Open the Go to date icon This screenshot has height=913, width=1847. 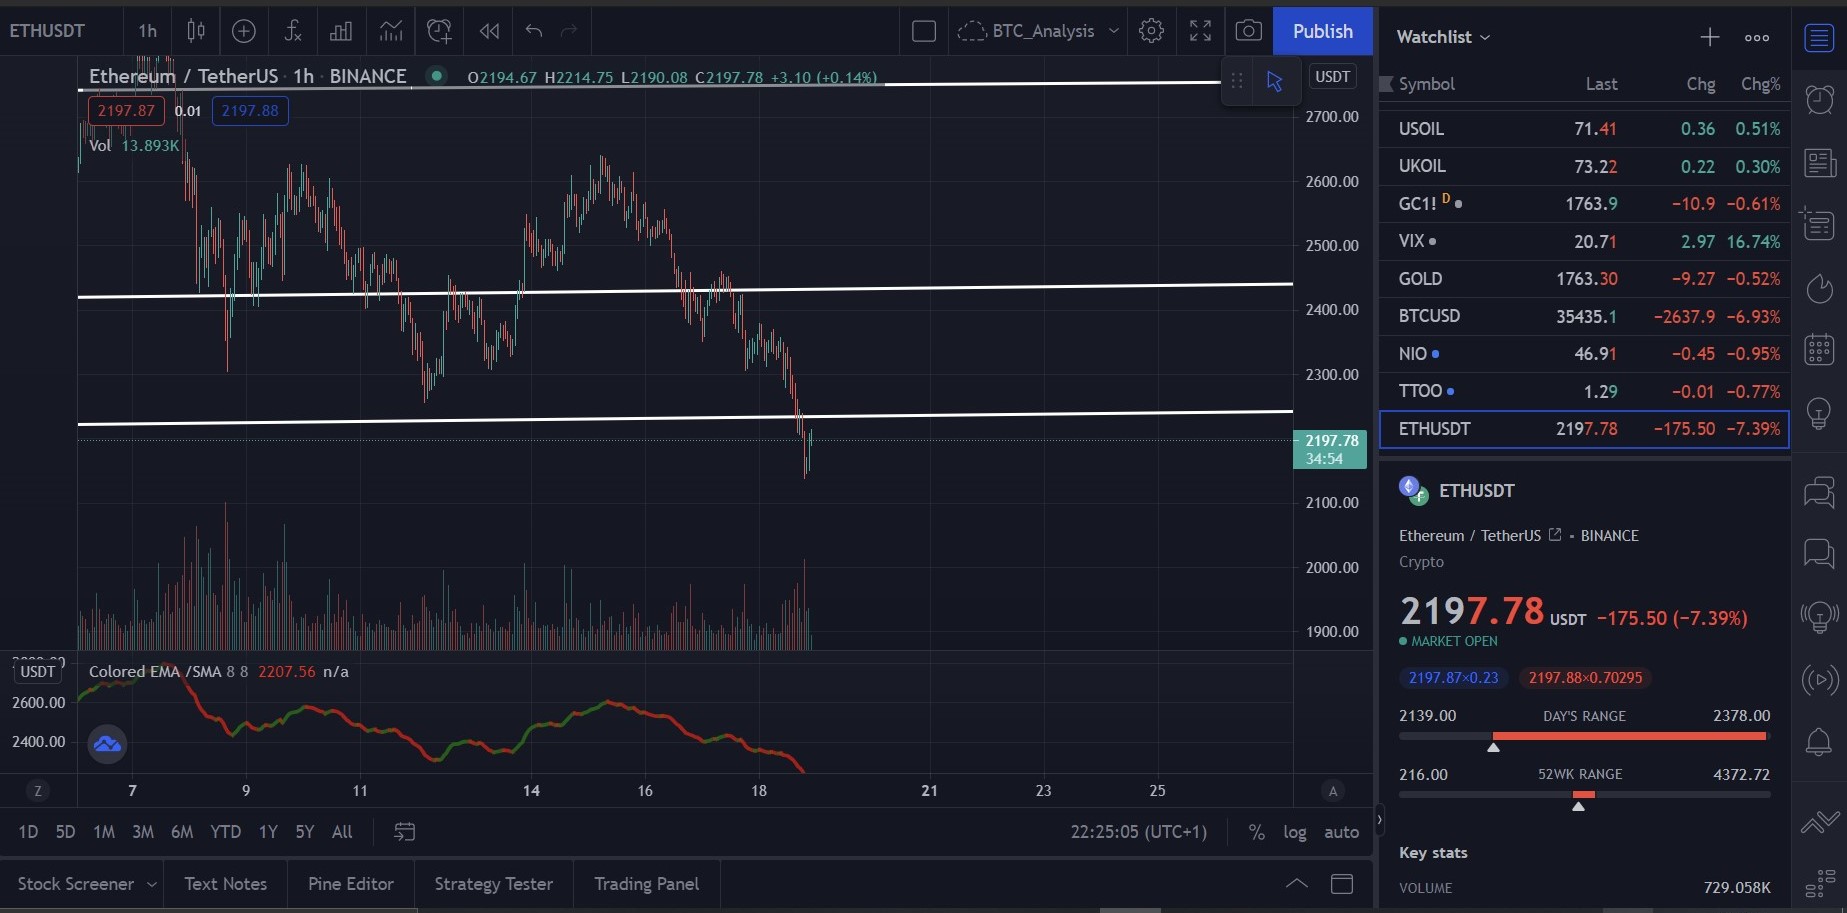[404, 832]
